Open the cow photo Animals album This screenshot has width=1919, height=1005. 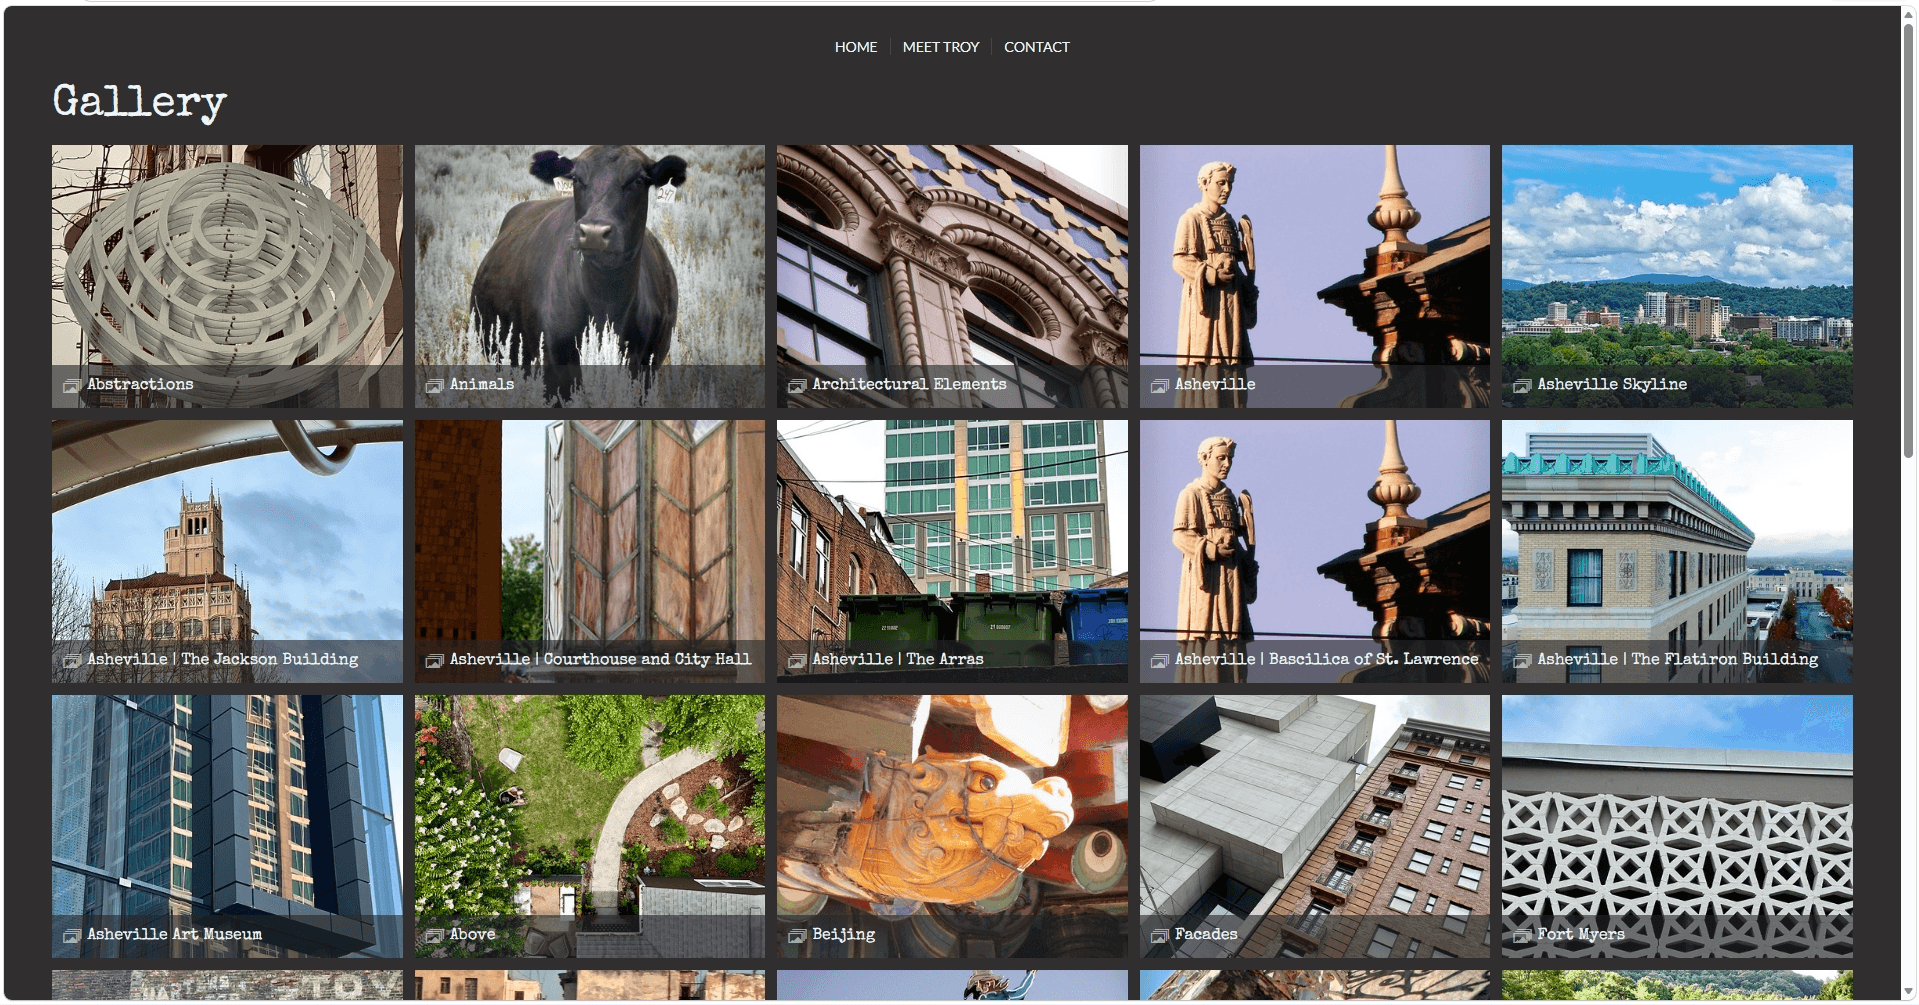click(590, 276)
